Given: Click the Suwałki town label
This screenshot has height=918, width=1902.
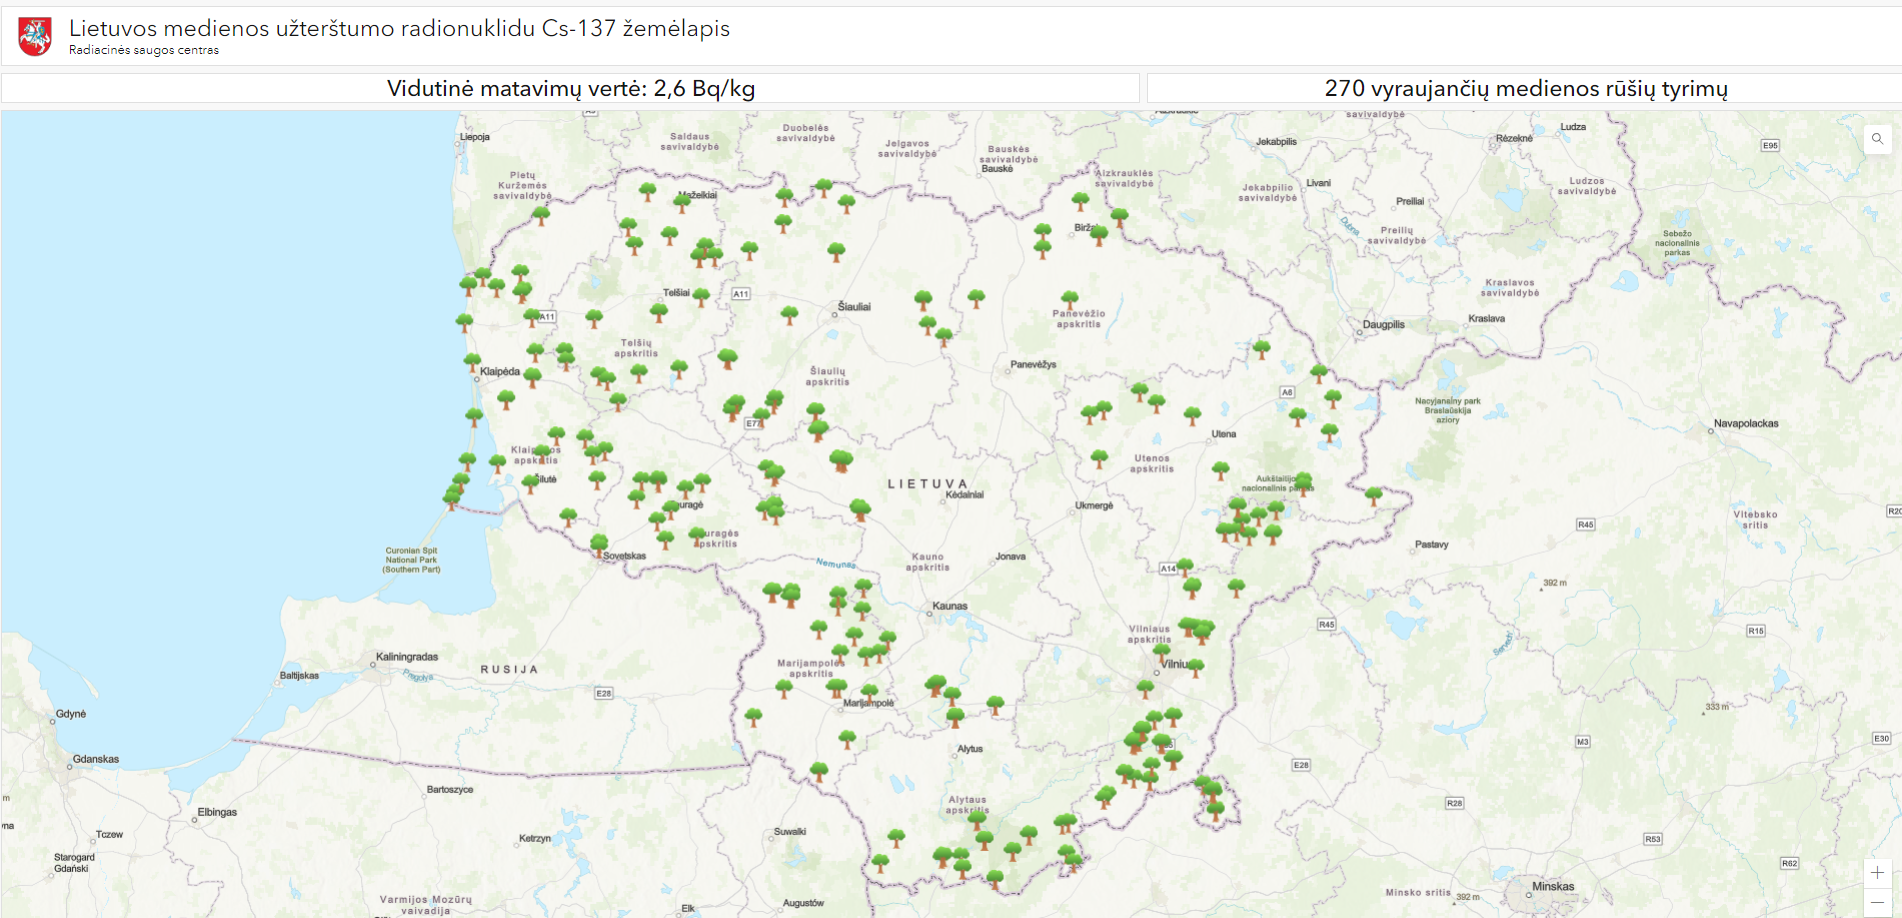Looking at the screenshot, I should (x=790, y=832).
